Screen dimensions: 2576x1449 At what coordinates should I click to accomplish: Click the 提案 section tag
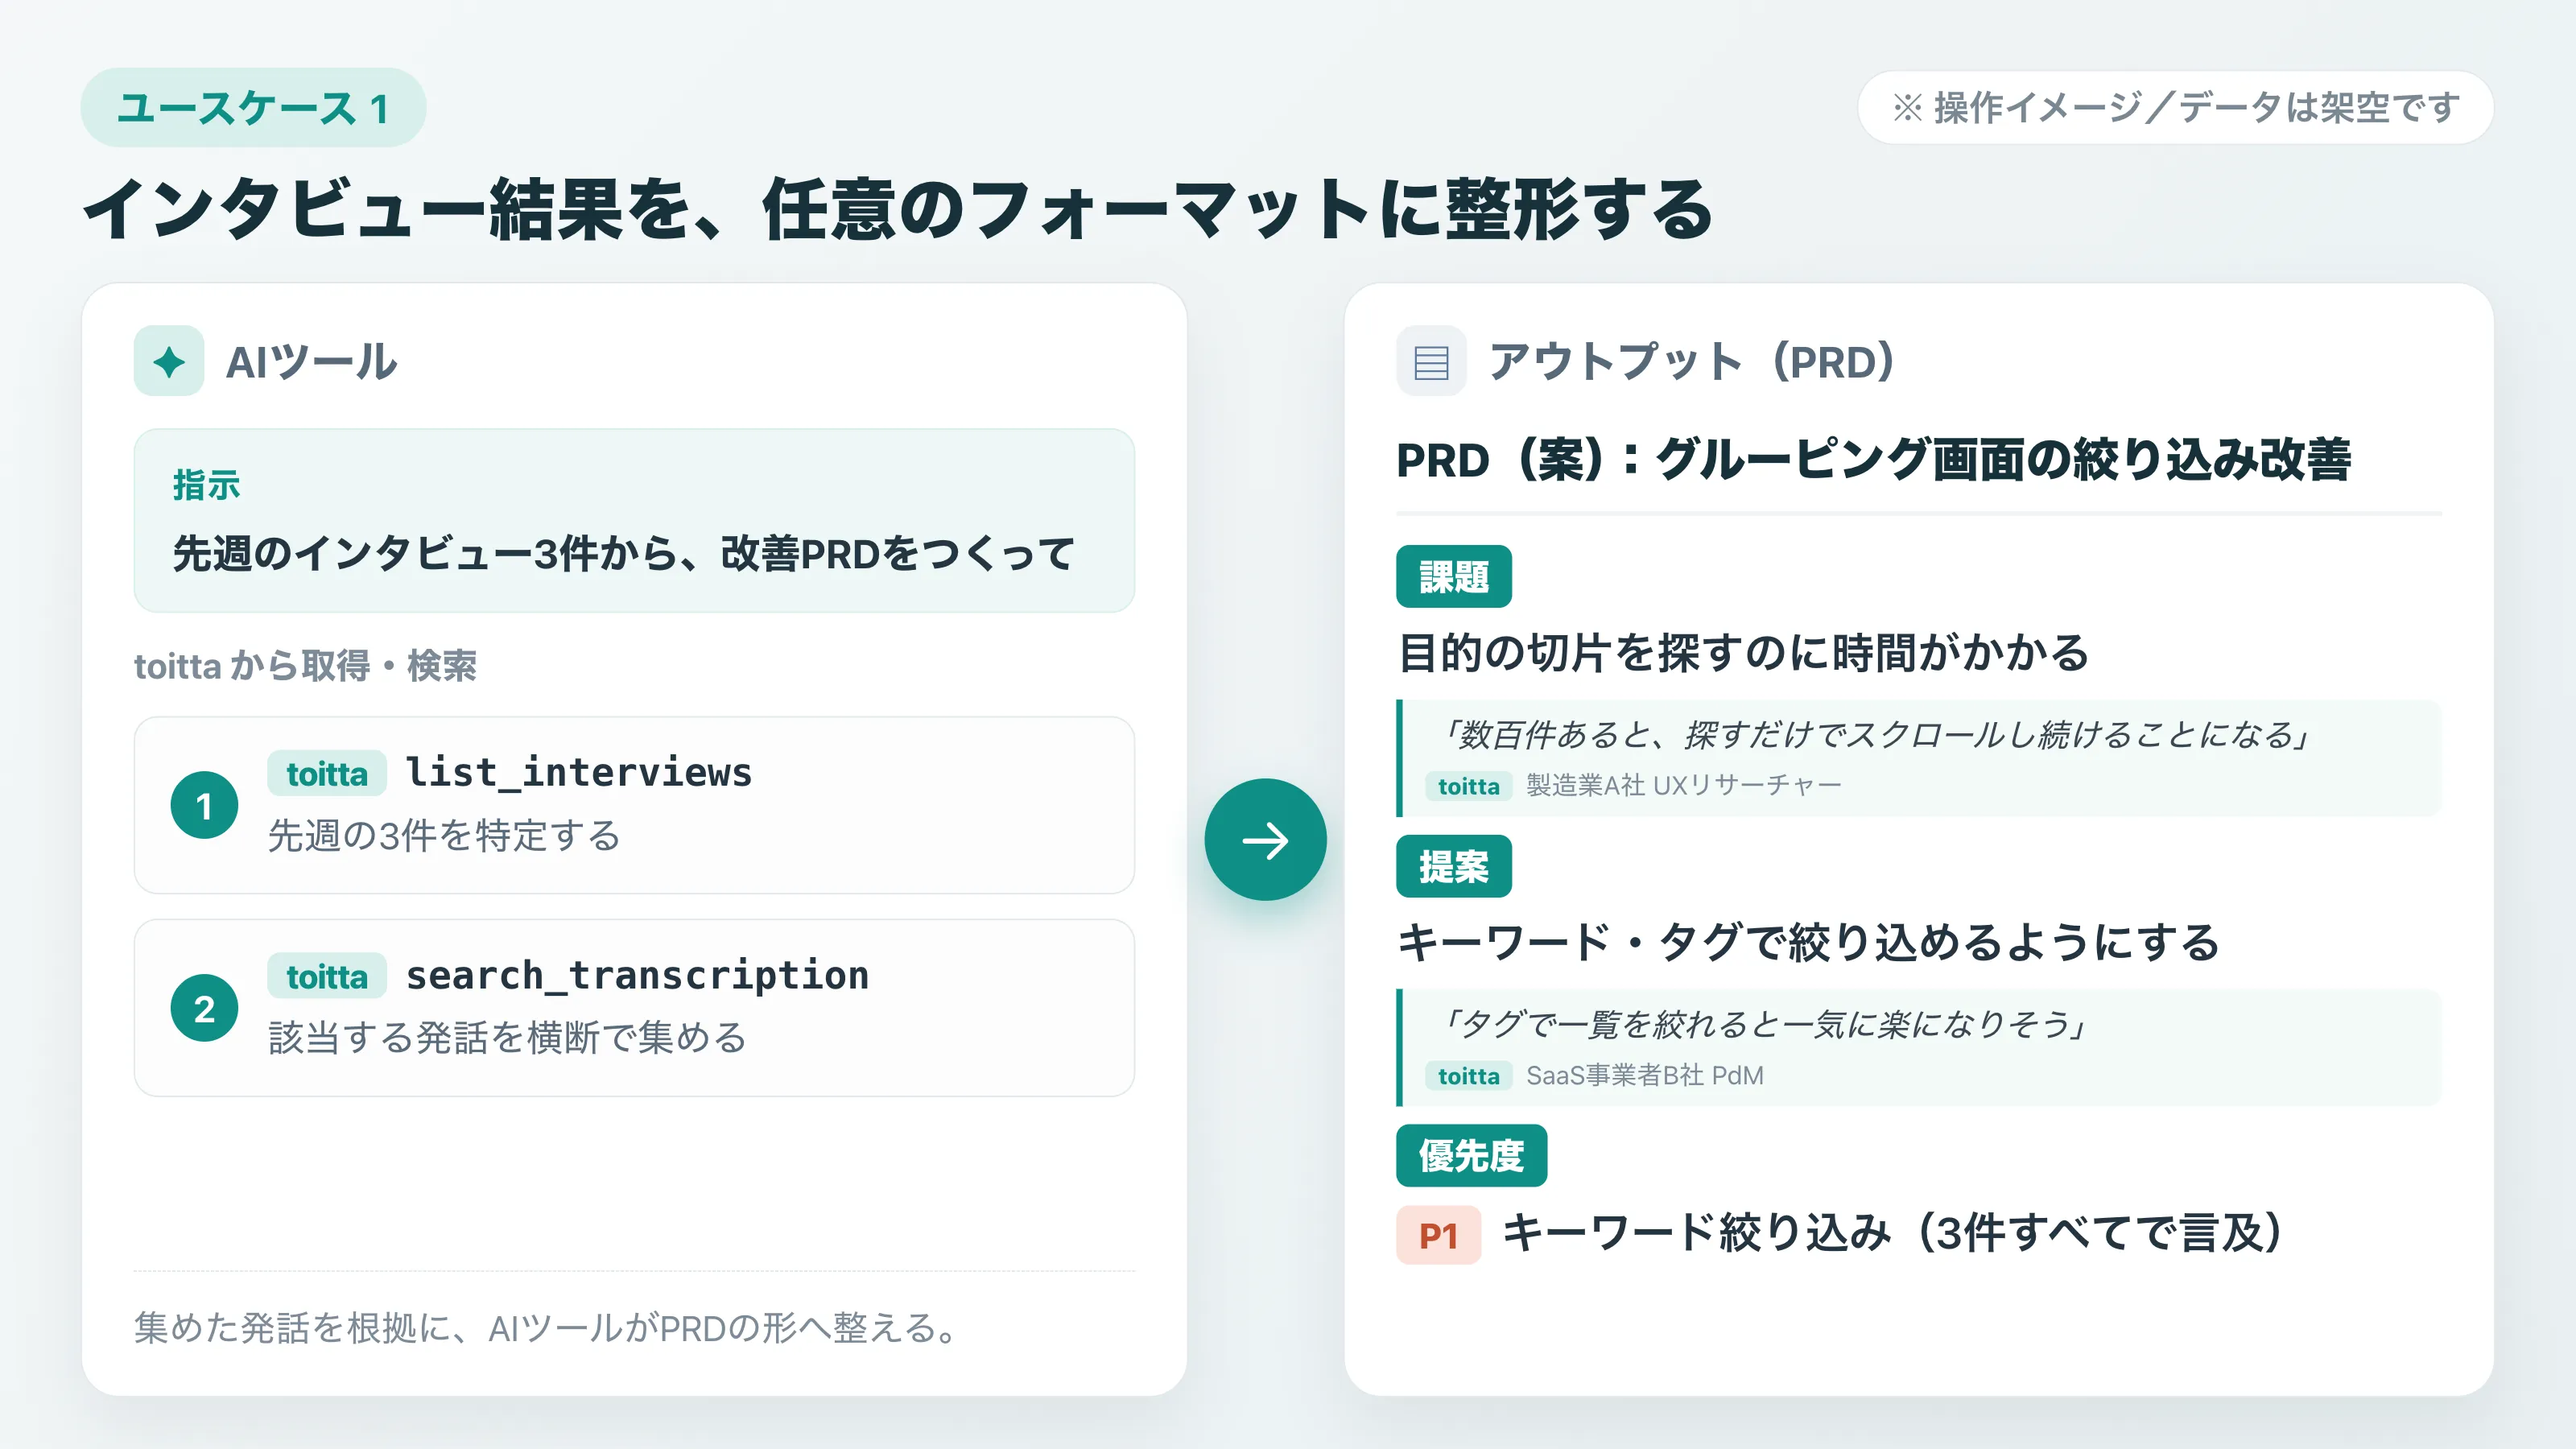tap(1453, 866)
